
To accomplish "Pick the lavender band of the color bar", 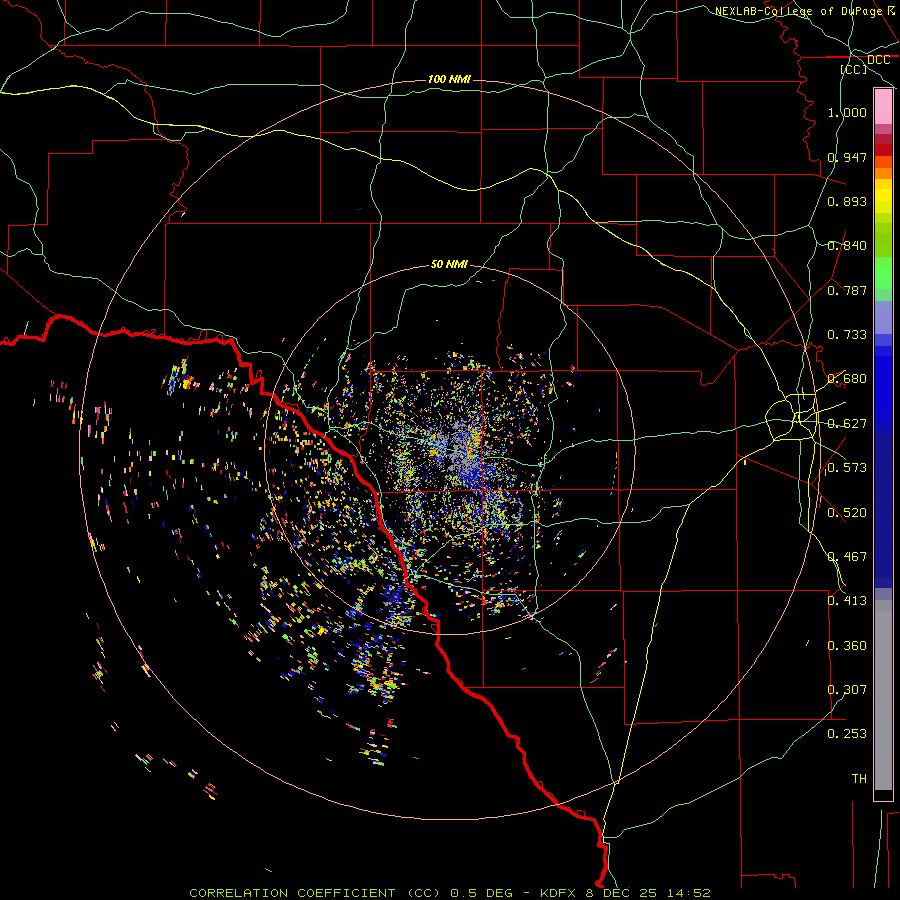I will click(883, 317).
